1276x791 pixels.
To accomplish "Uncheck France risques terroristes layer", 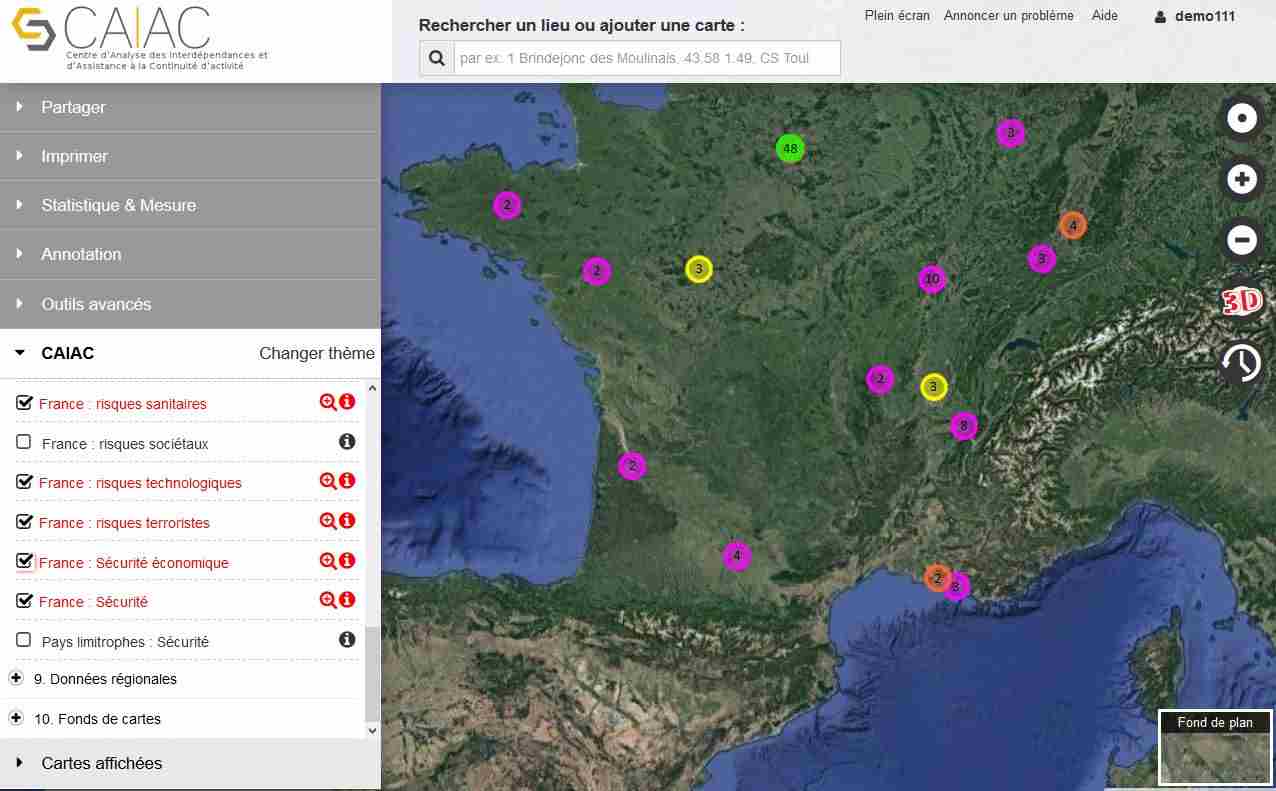I will (x=25, y=522).
